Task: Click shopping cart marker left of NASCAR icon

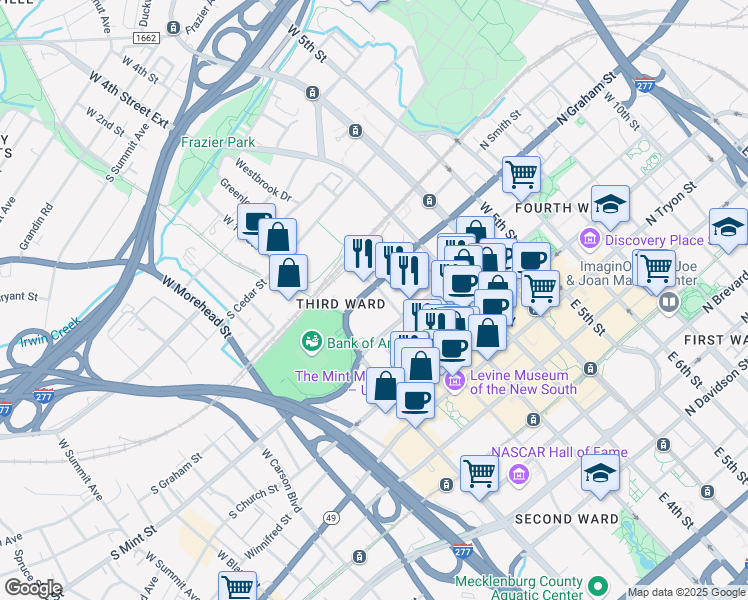Action: (479, 474)
